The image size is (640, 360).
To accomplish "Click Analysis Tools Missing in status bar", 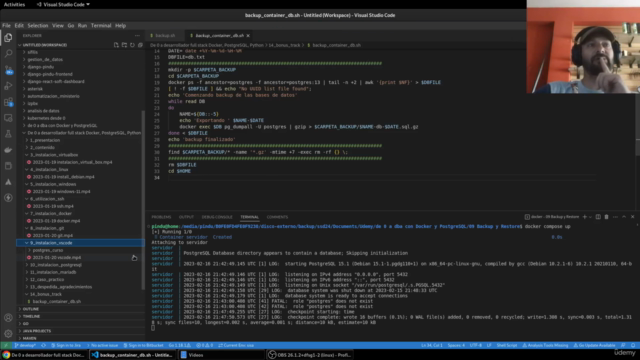I will [x=545, y=345].
